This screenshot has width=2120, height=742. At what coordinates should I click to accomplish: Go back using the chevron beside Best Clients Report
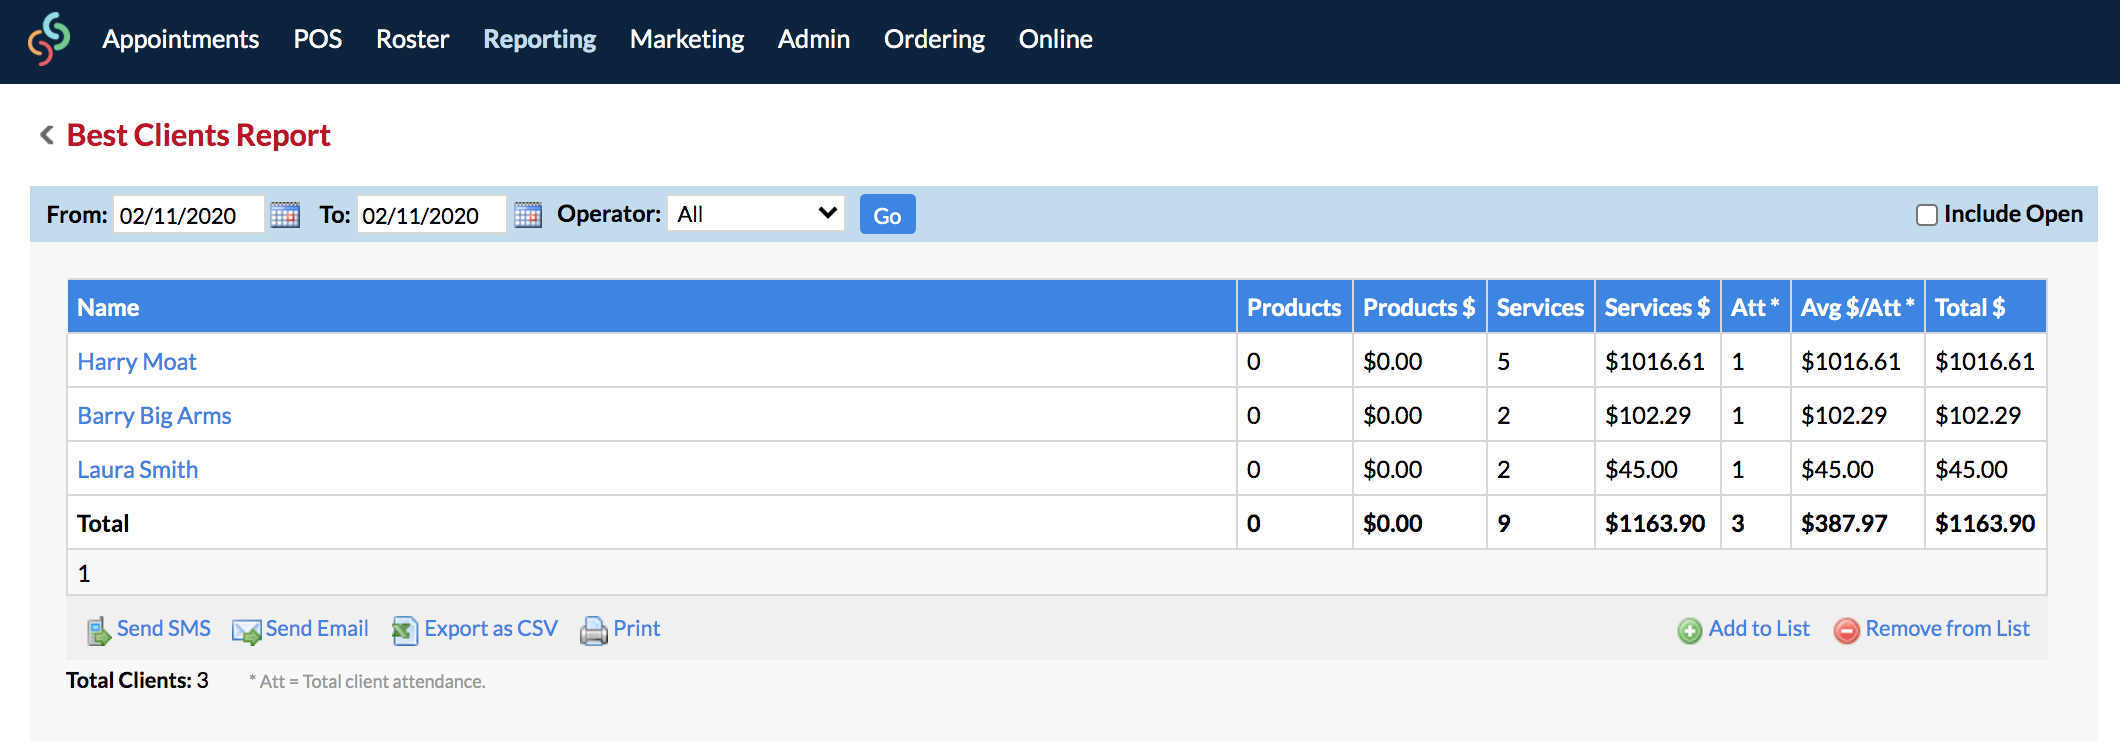click(x=46, y=135)
